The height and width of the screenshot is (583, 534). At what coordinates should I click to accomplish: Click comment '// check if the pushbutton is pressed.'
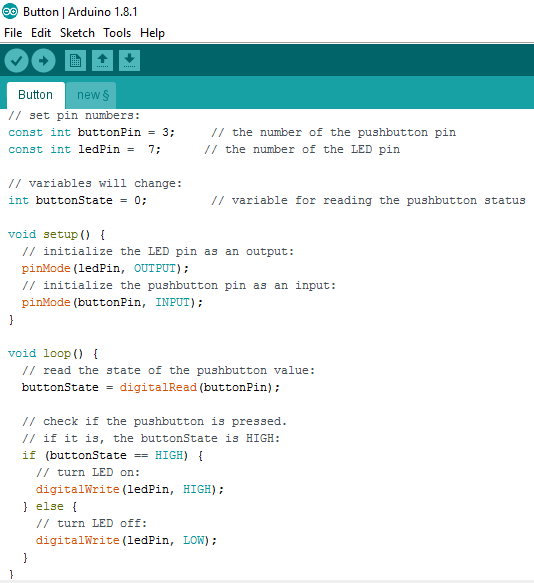coord(154,421)
